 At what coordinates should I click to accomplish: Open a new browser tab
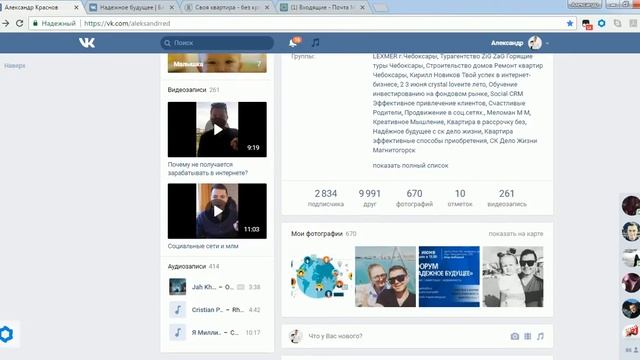(380, 8)
